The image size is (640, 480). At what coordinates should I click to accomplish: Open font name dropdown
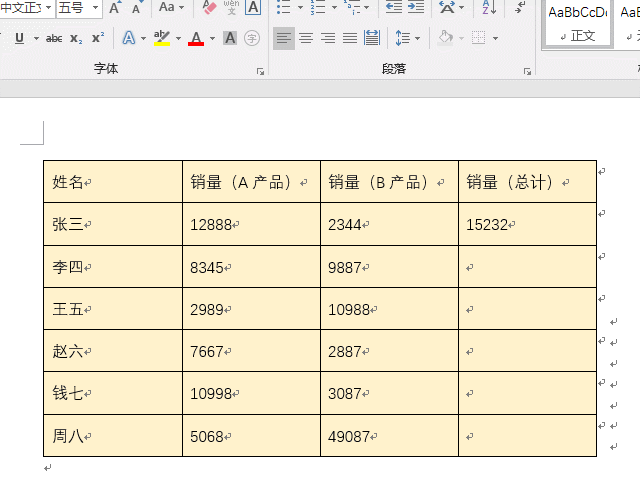(x=48, y=7)
